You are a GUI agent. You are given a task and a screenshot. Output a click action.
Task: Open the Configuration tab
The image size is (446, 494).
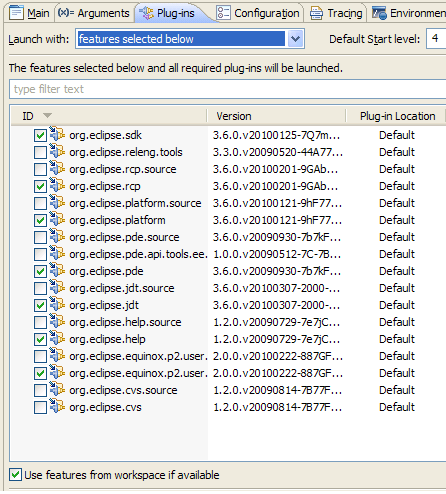click(x=258, y=13)
